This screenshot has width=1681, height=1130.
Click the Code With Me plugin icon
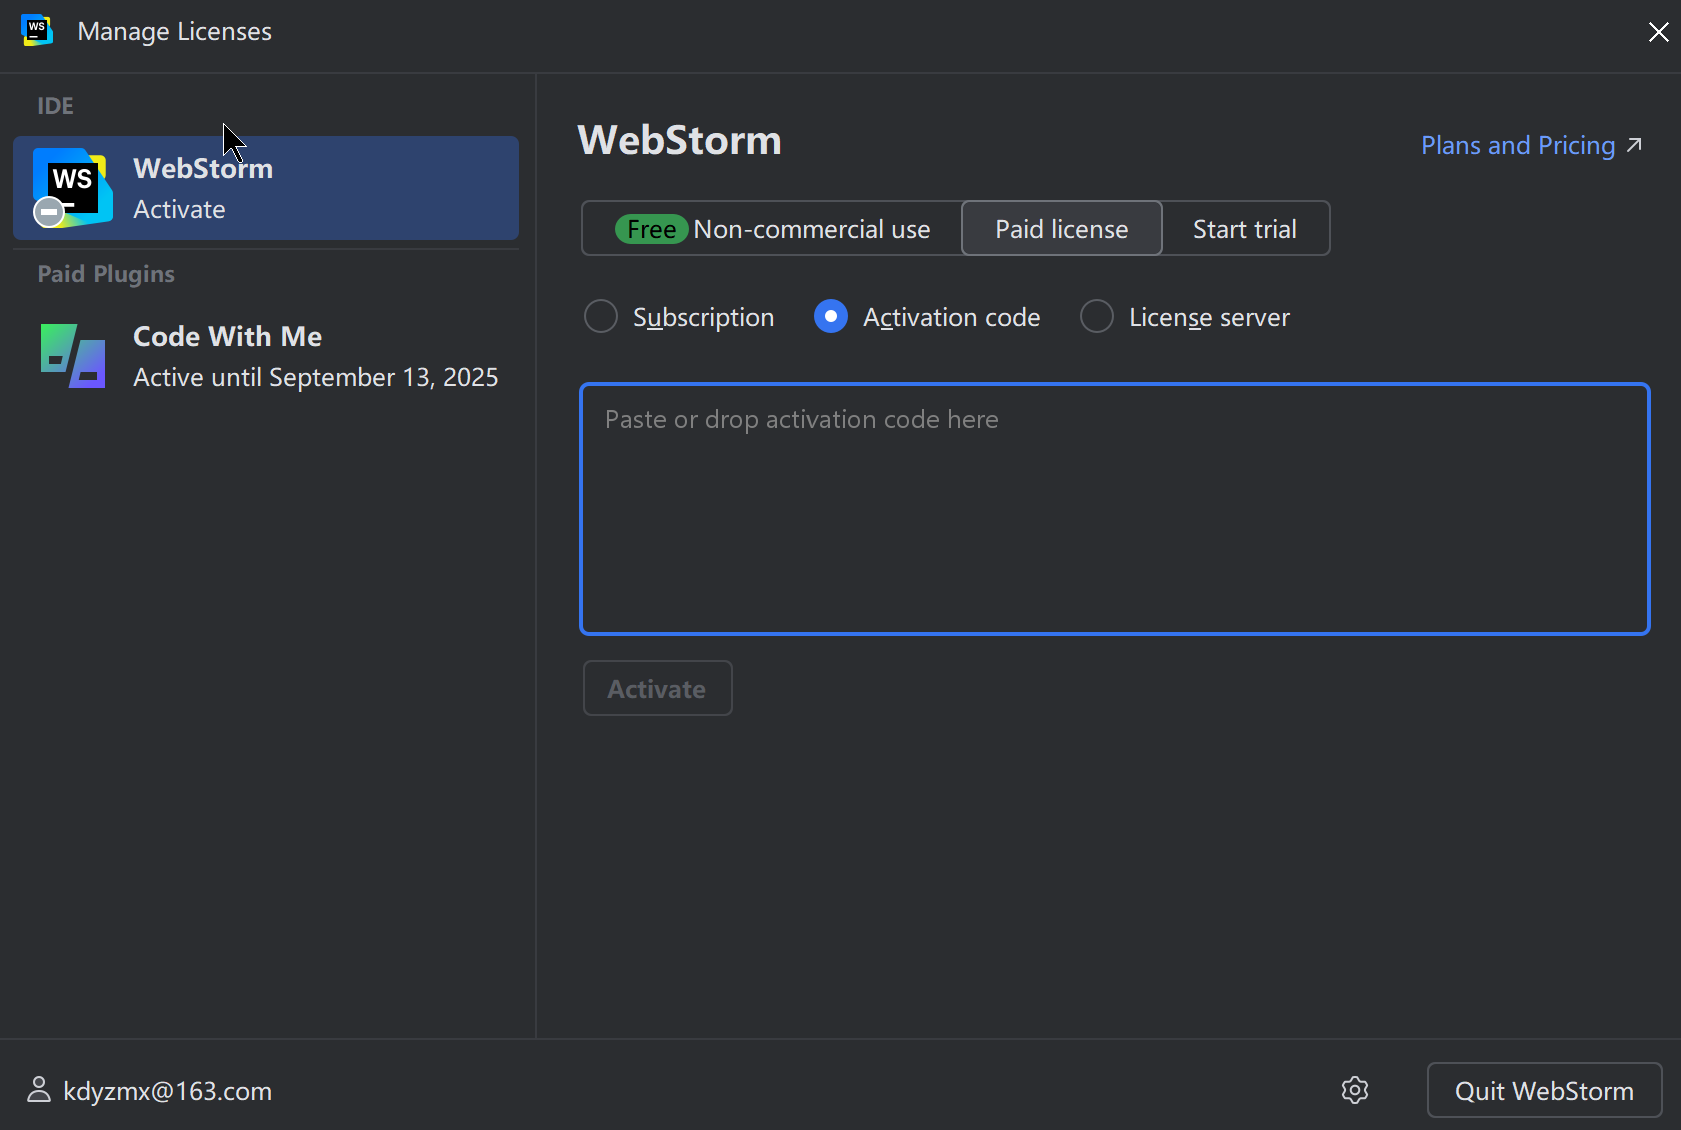point(73,356)
